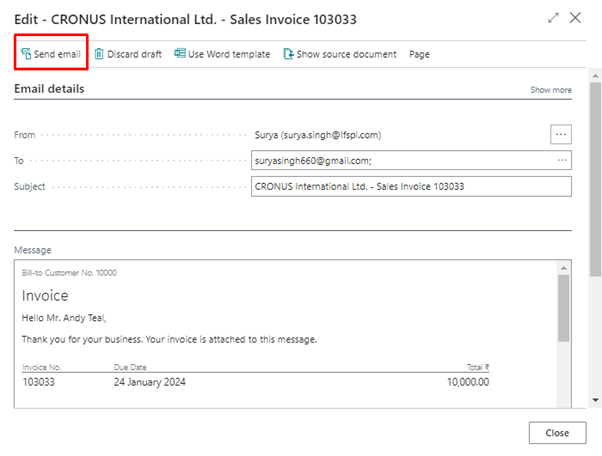The height and width of the screenshot is (456, 602).
Task: Click the To email address field
Action: tap(403, 160)
